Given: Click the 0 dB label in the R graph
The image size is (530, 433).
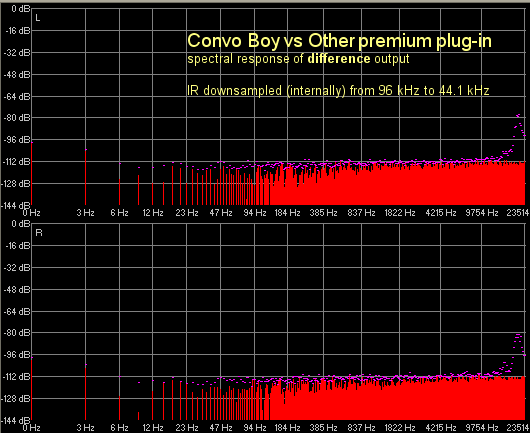Looking at the screenshot, I should click(21, 224).
